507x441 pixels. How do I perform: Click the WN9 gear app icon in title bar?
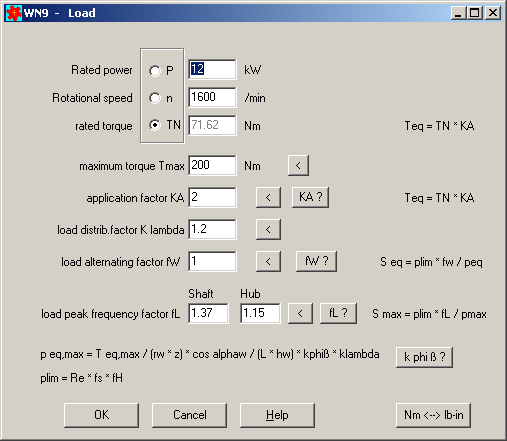[14, 13]
